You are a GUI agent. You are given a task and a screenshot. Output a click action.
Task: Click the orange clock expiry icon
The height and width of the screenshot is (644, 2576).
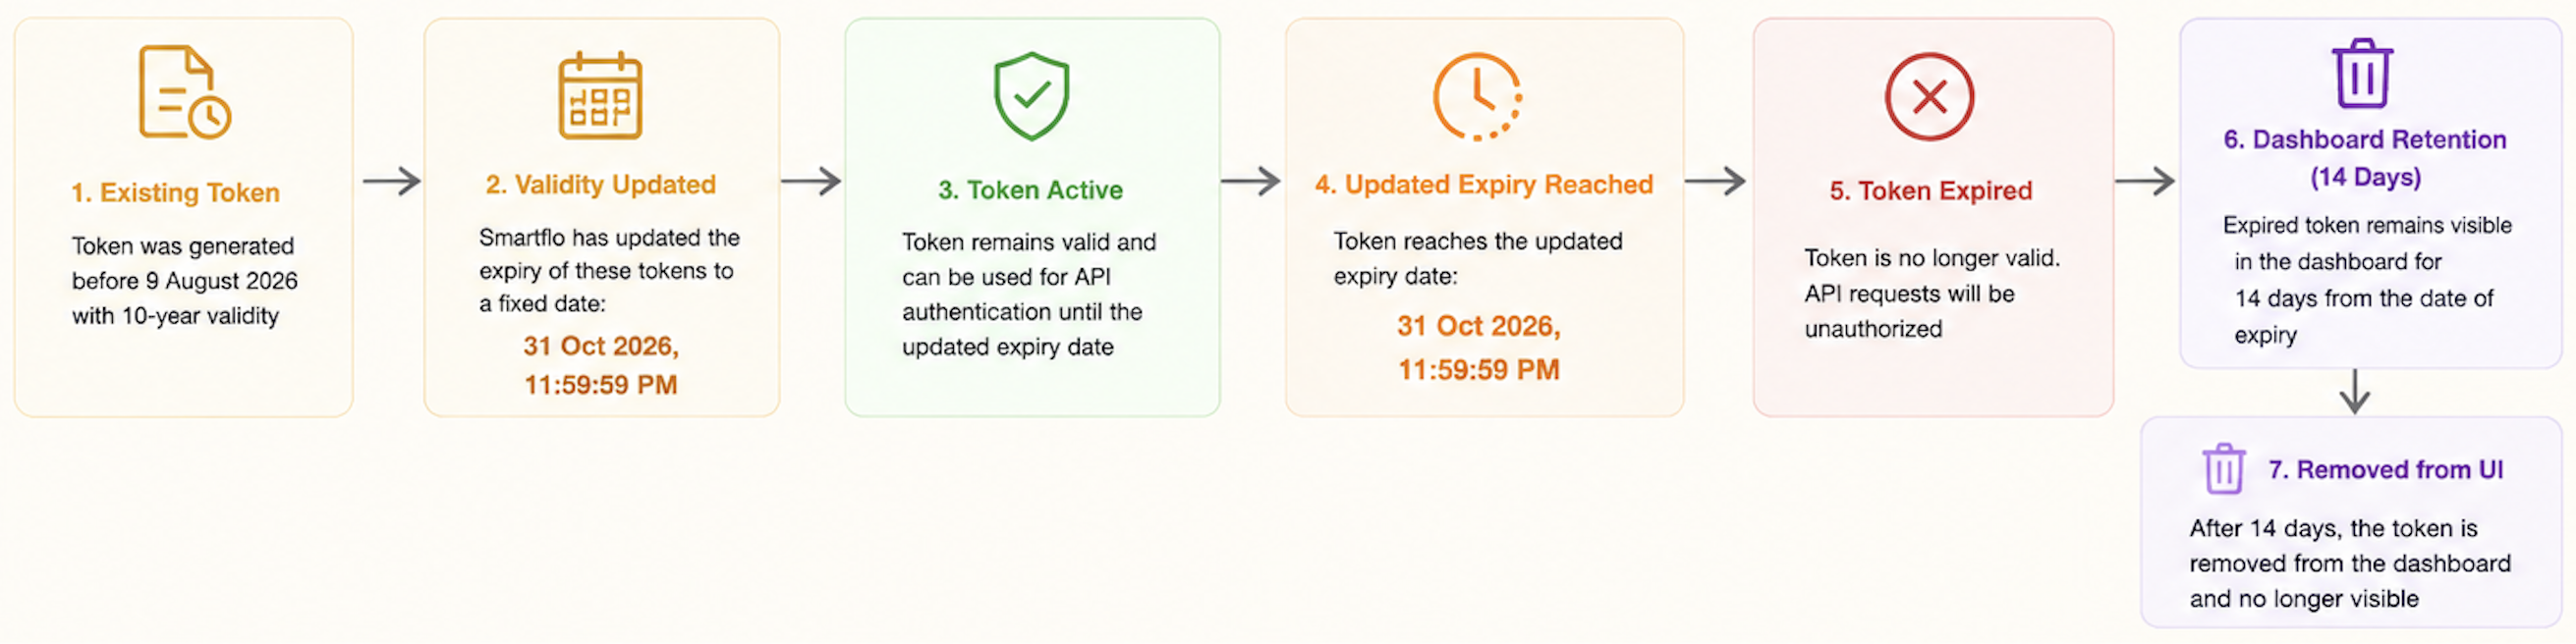click(1477, 96)
